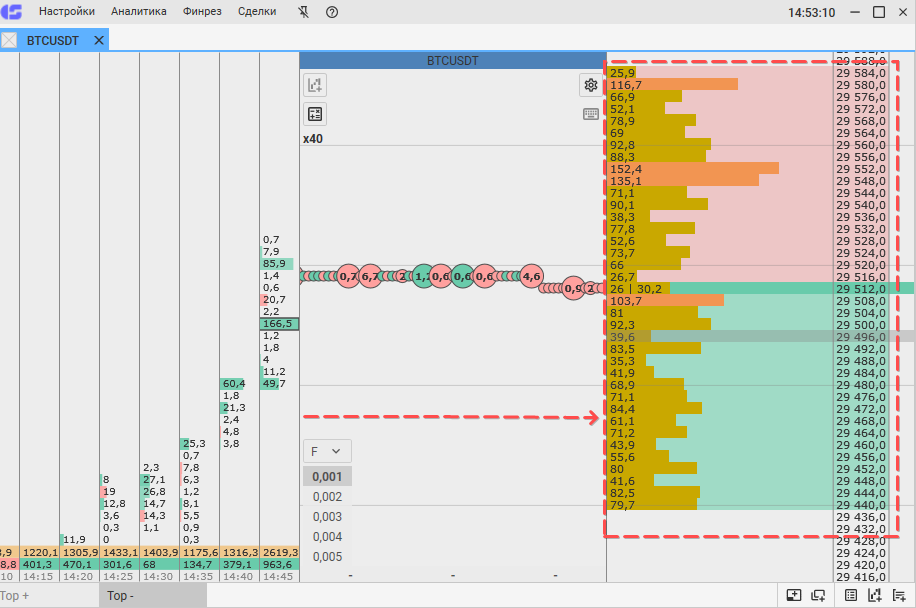
Task: Click the Top + button
Action: [x=15, y=596]
